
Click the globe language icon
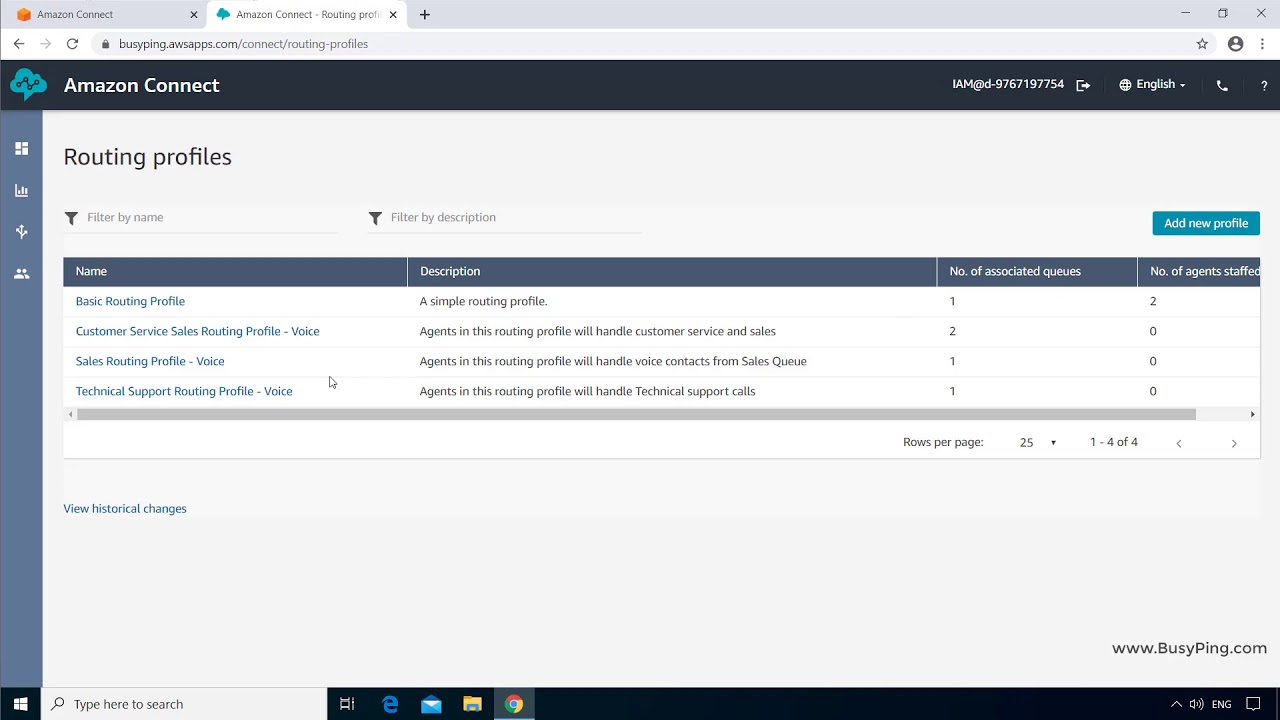tap(1125, 85)
